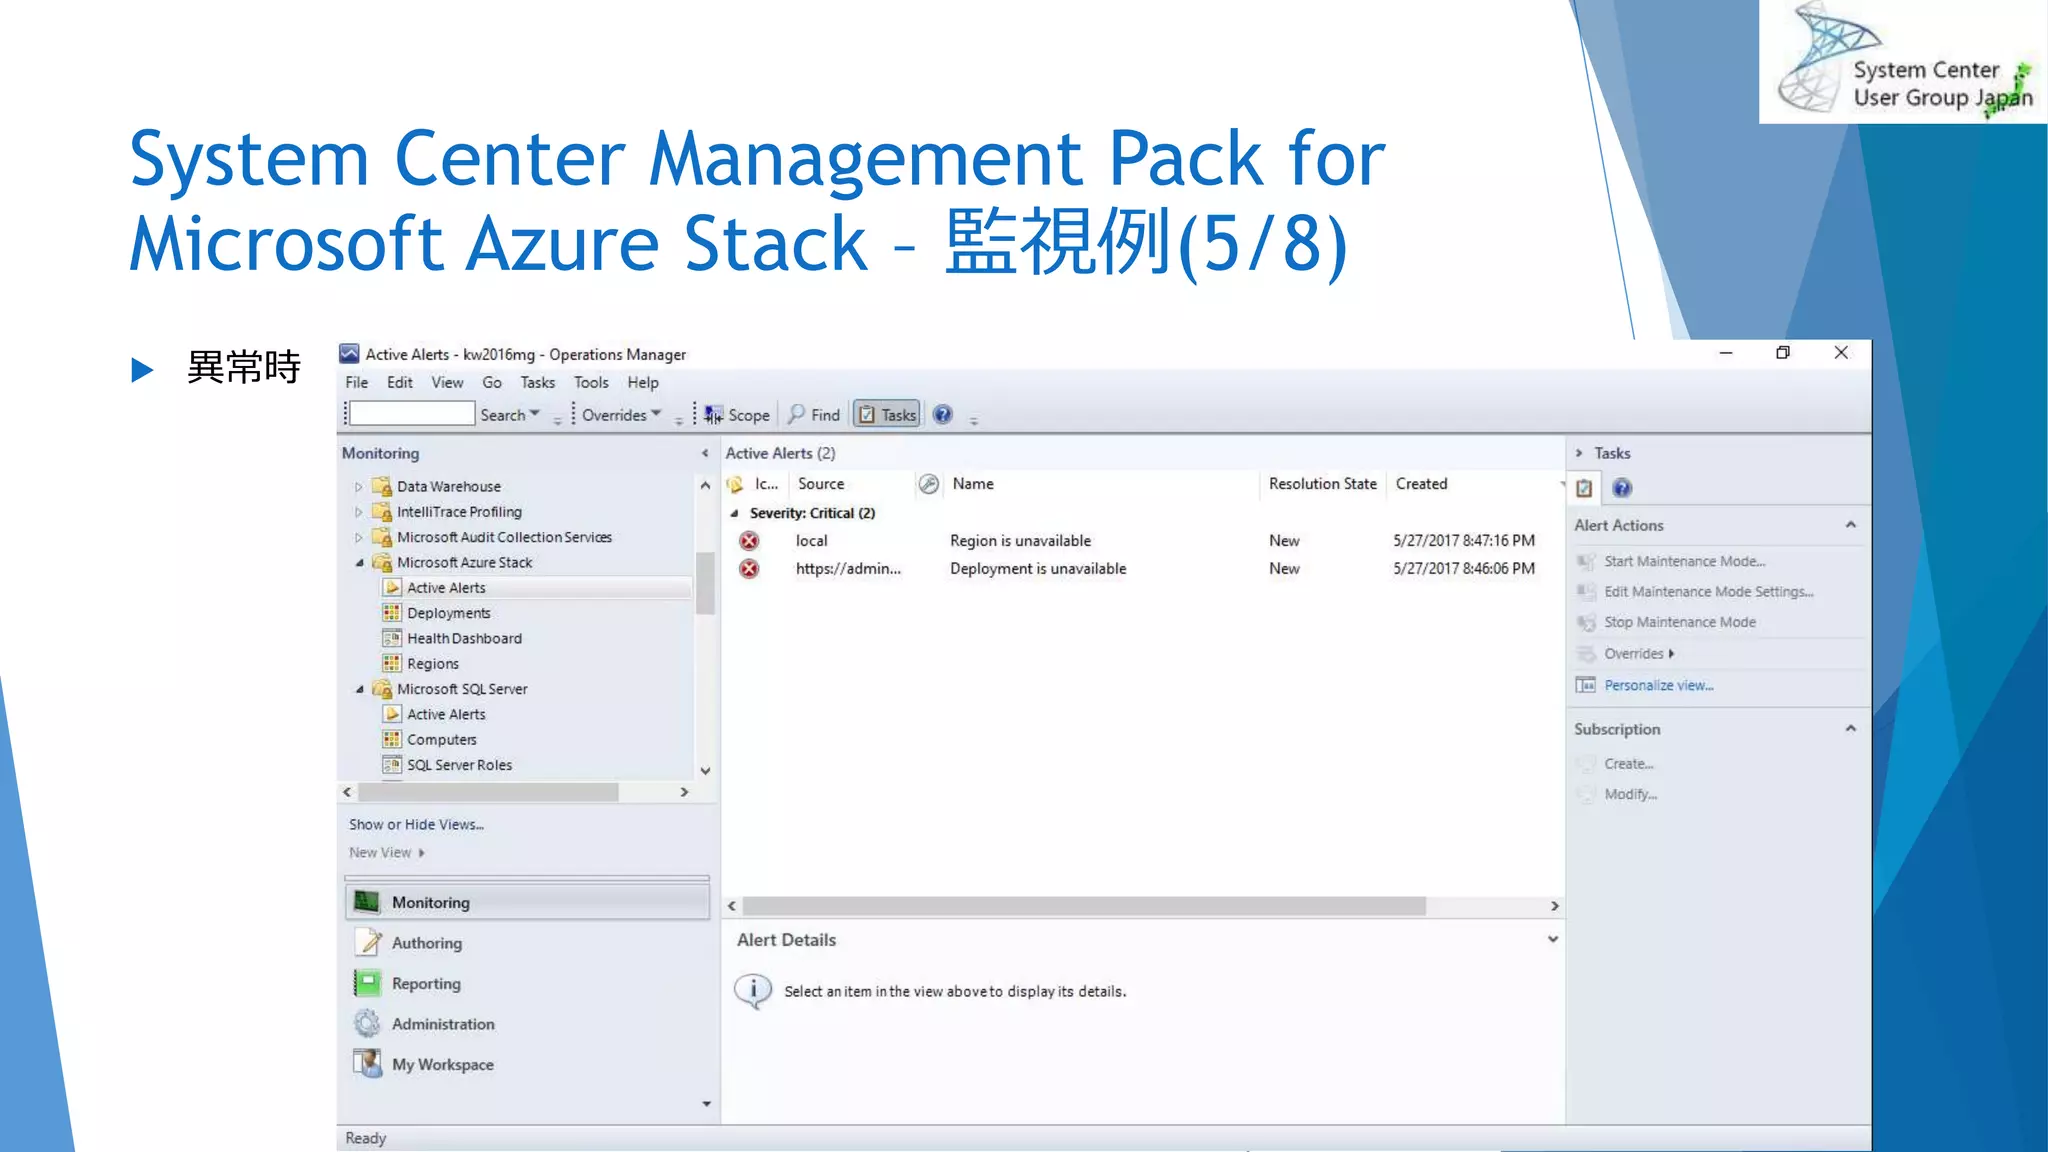2048x1152 pixels.
Task: Select Microsoft Azure Stack folder icon
Action: click(382, 562)
